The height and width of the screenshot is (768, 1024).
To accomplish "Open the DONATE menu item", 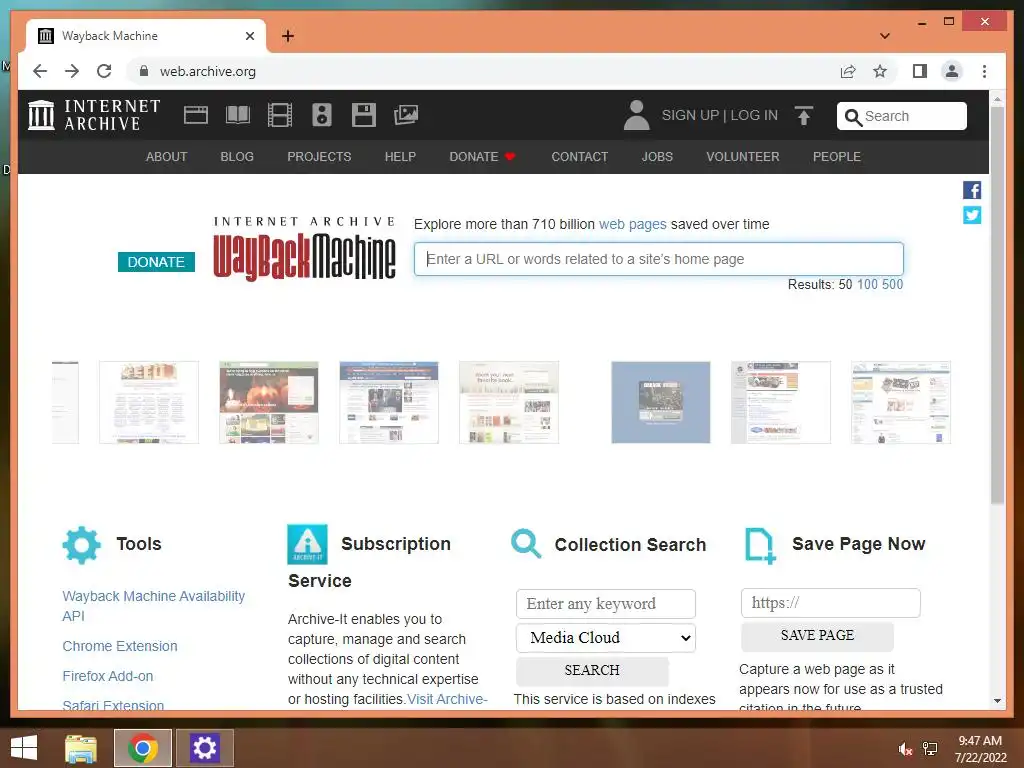I will click(482, 157).
